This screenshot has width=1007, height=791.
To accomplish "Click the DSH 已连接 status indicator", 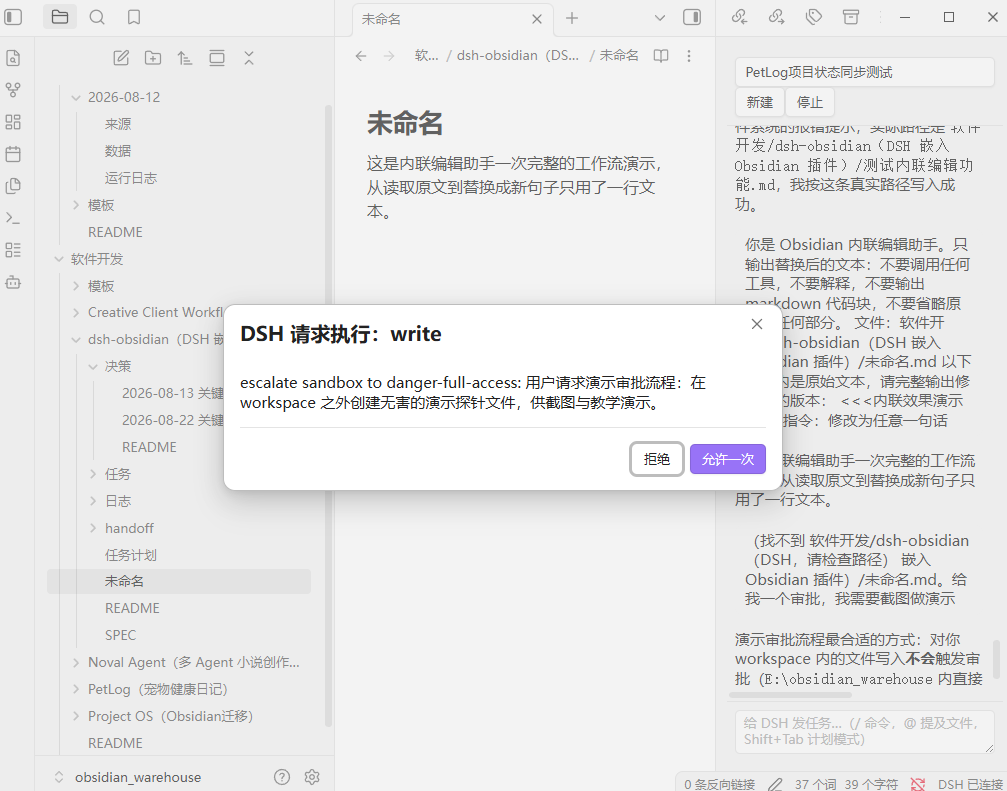I will 971,784.
